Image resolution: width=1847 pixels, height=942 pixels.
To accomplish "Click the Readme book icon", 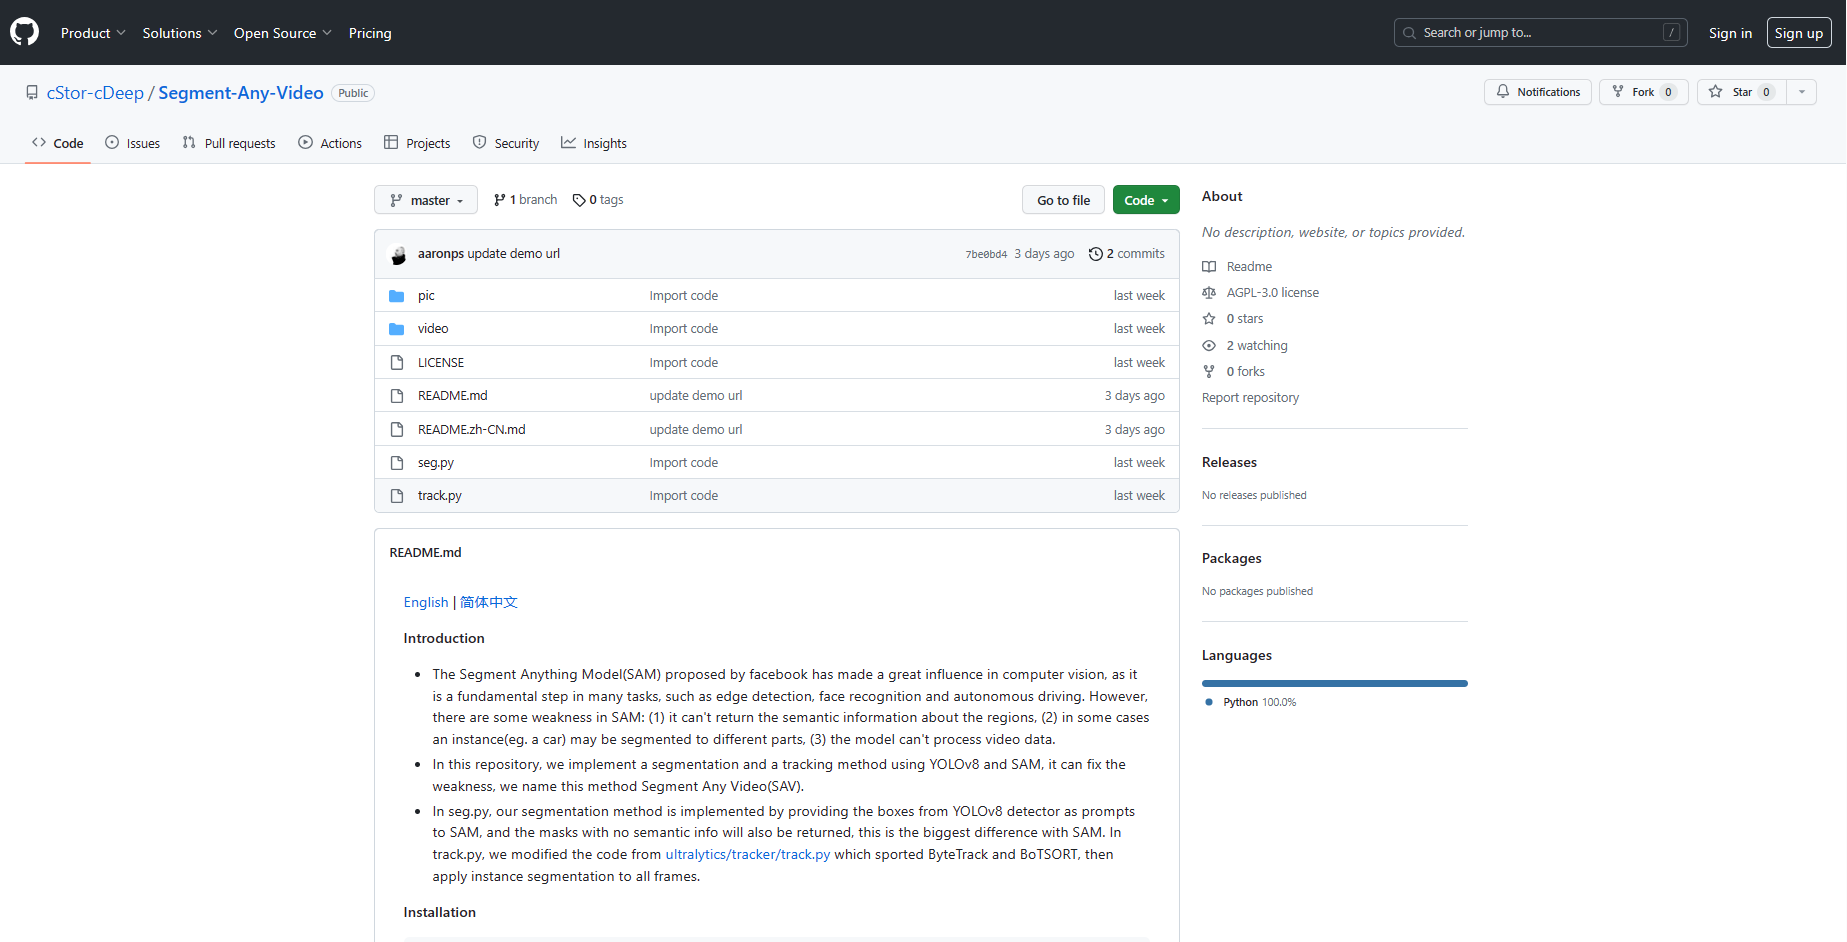I will point(1209,267).
